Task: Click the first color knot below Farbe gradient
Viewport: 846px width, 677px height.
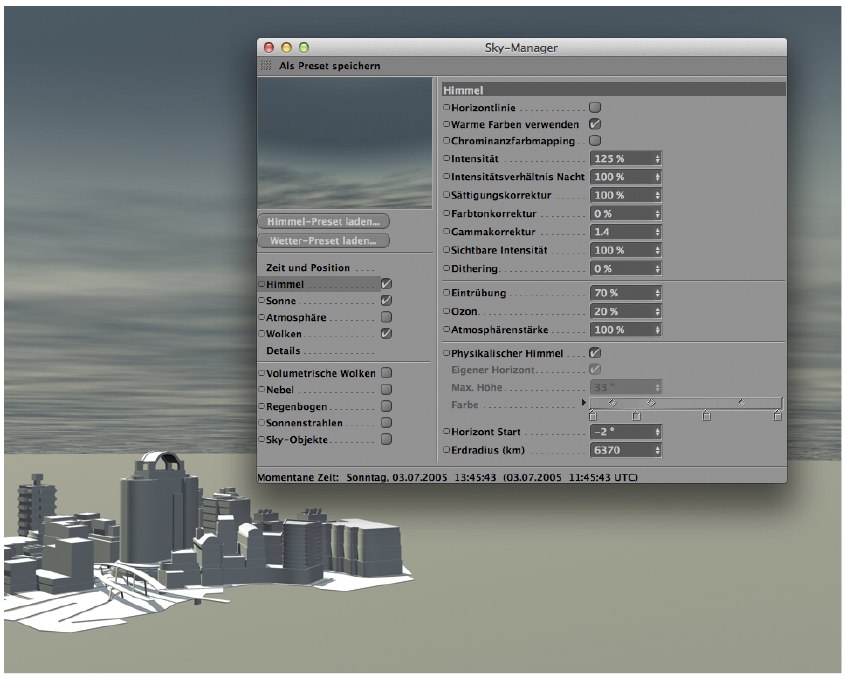Action: (592, 416)
